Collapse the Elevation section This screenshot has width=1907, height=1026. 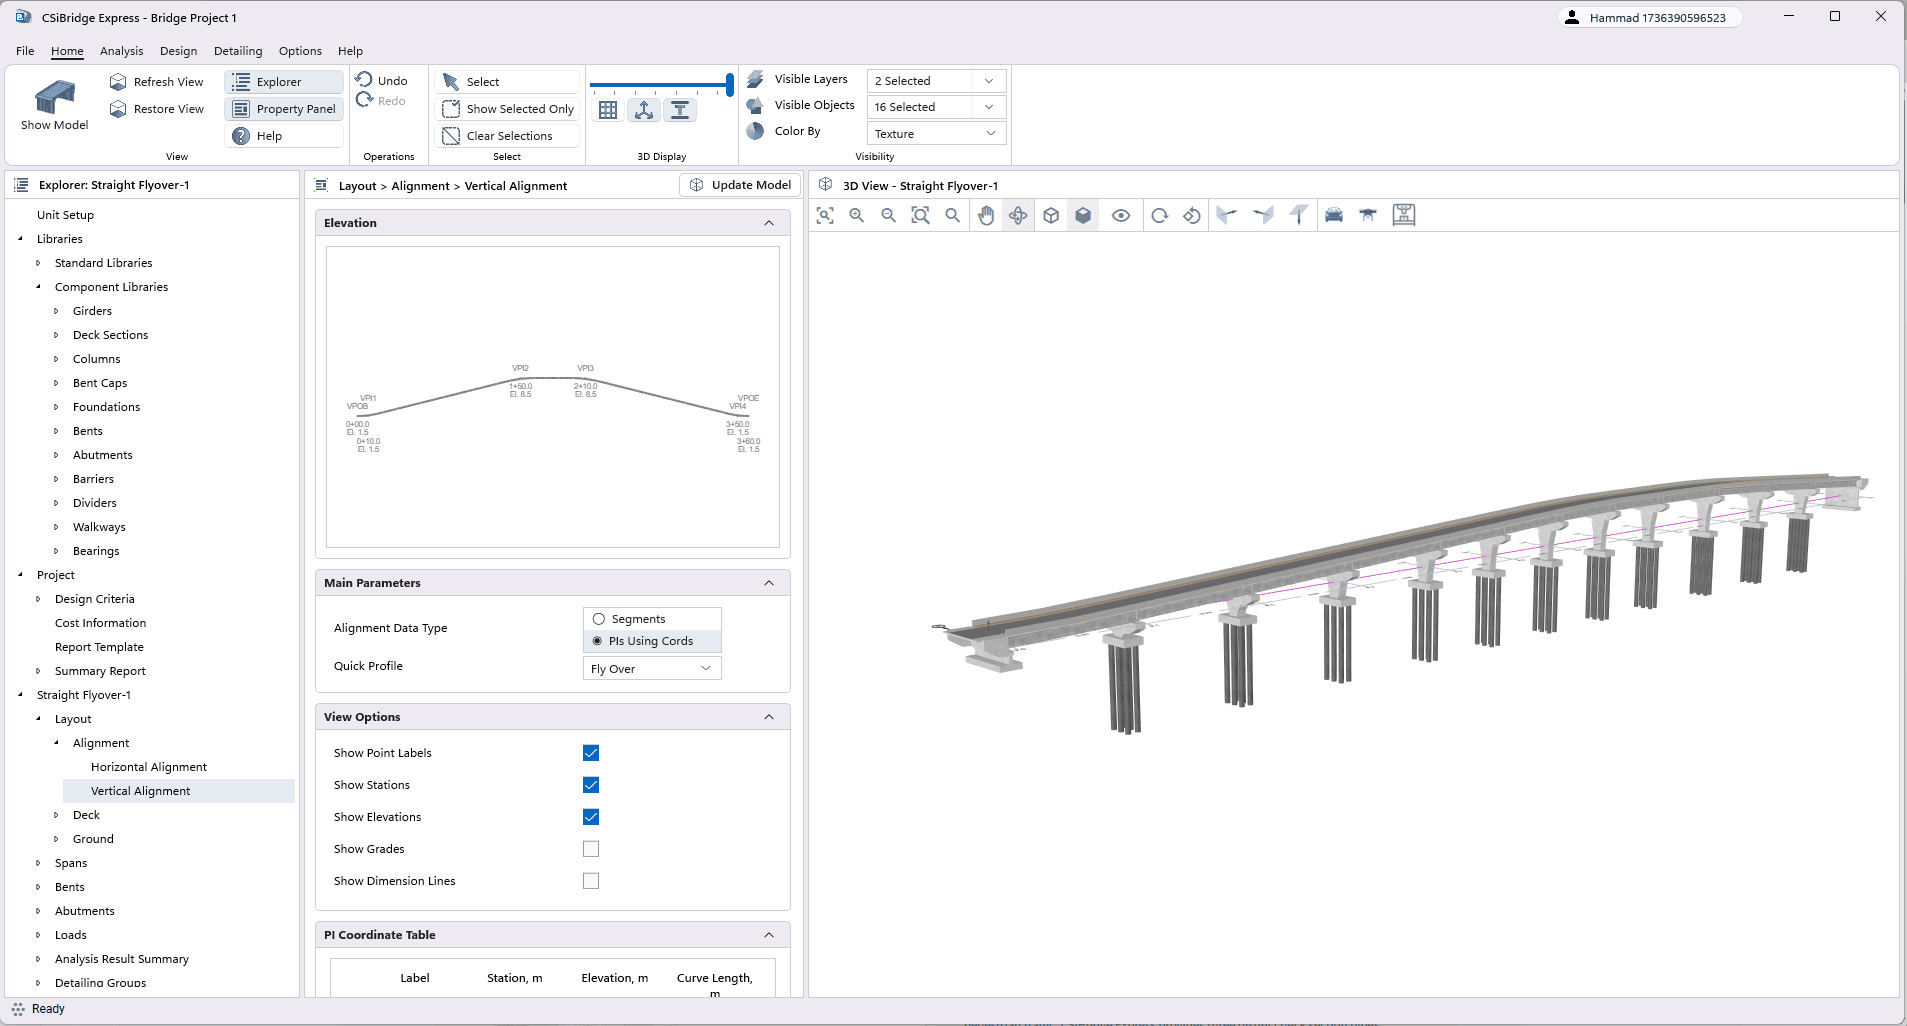tap(769, 223)
